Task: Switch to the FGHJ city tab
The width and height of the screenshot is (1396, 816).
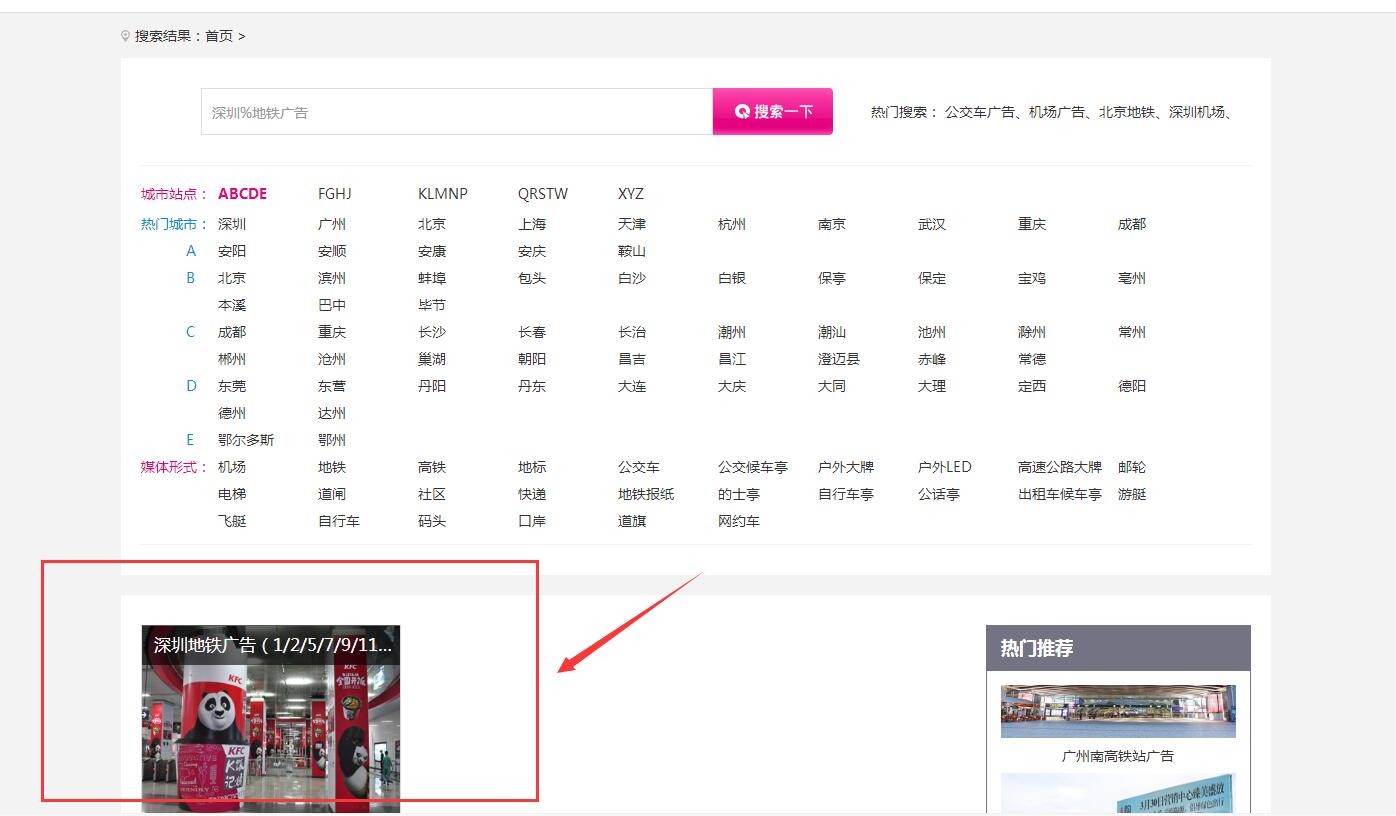Action: pos(335,194)
